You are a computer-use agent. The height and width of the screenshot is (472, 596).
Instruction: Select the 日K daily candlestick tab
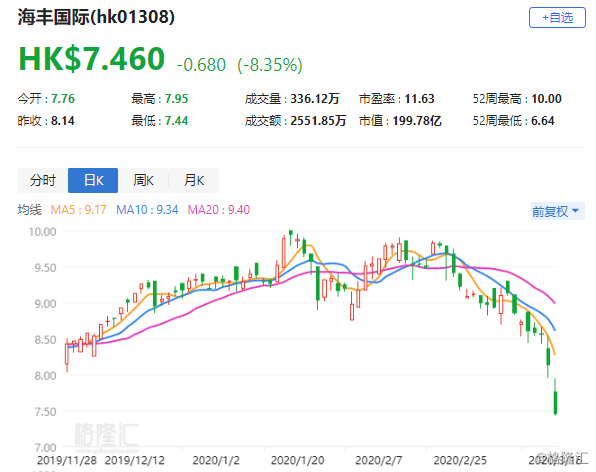[93, 180]
